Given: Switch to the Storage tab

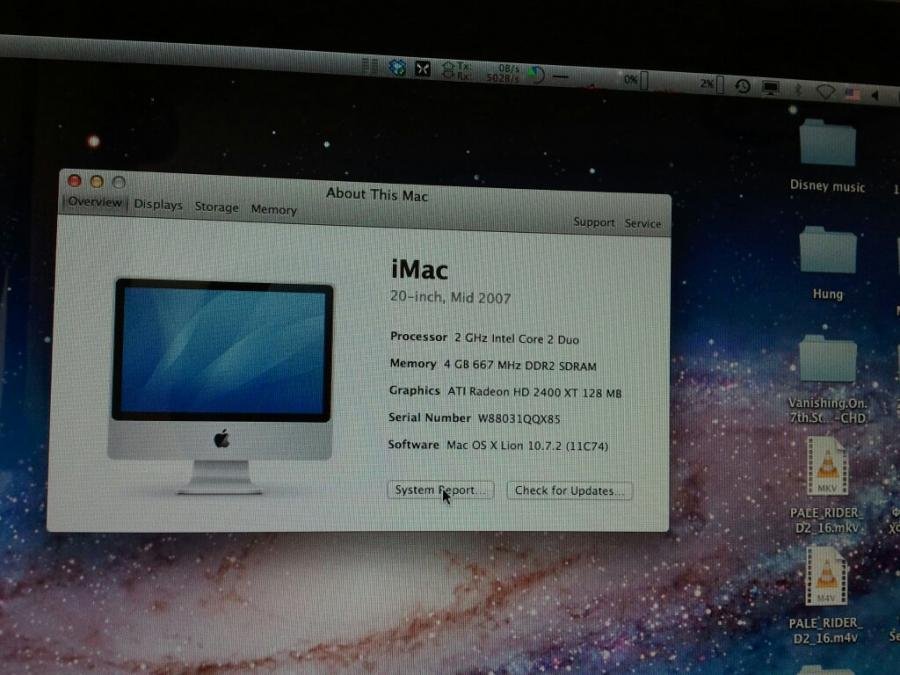Looking at the screenshot, I should point(216,207).
